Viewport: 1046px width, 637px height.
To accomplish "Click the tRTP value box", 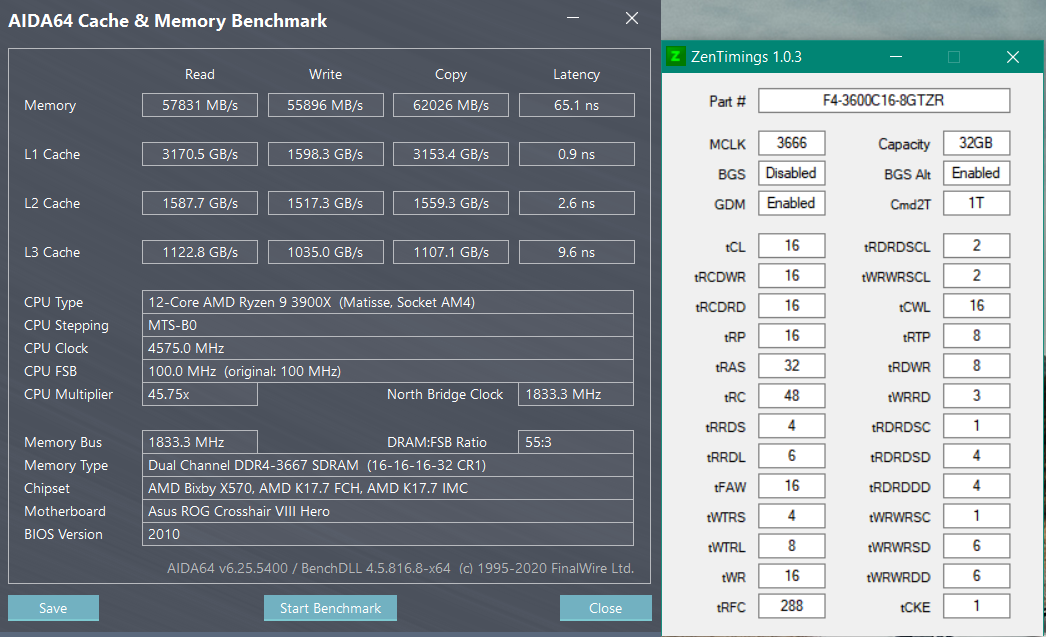I will click(x=977, y=336).
